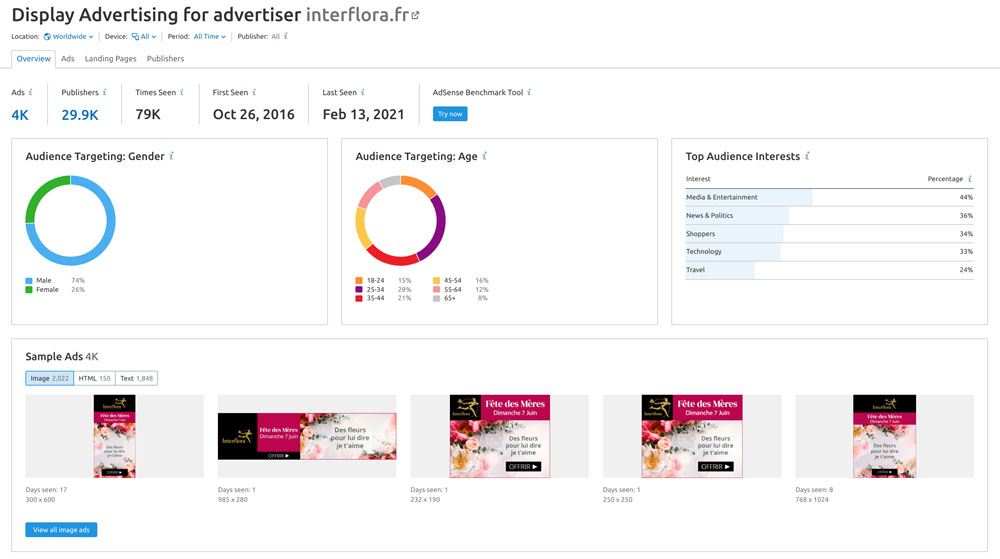This screenshot has height=559, width=1000.
Task: Click the Interest column header
Action: [x=698, y=179]
